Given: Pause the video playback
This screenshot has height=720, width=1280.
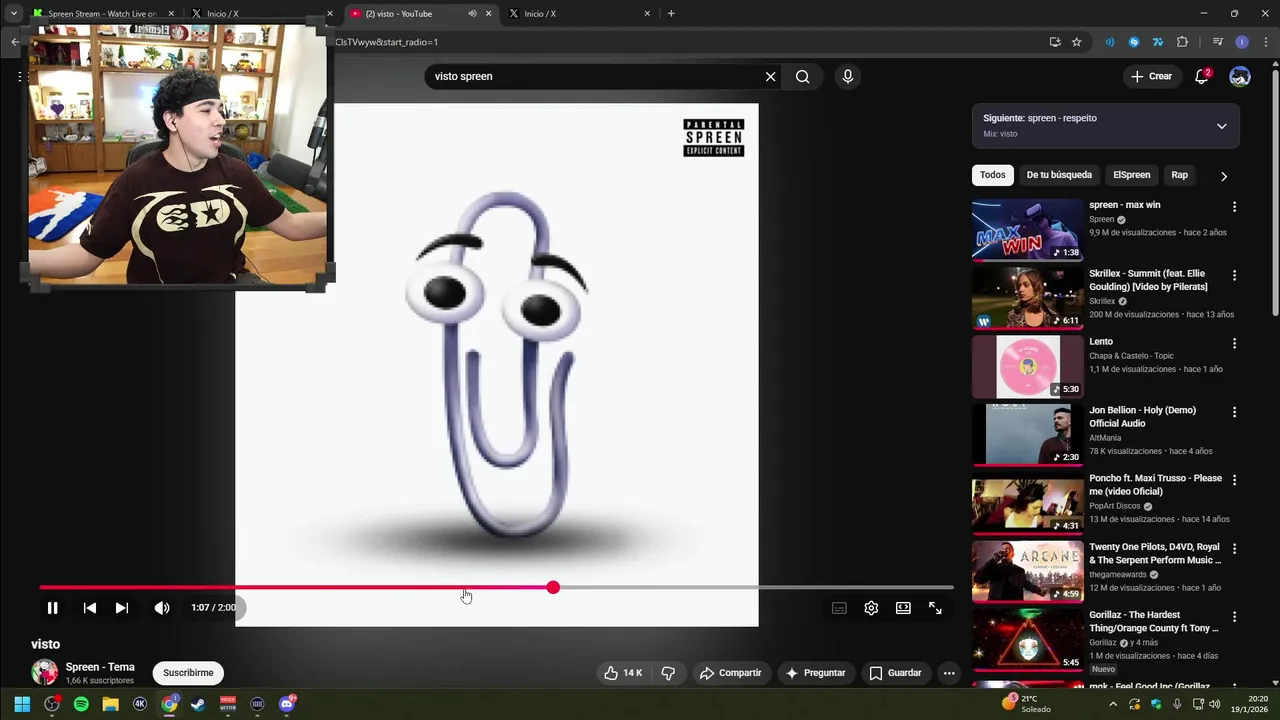Looking at the screenshot, I should click(x=52, y=608).
